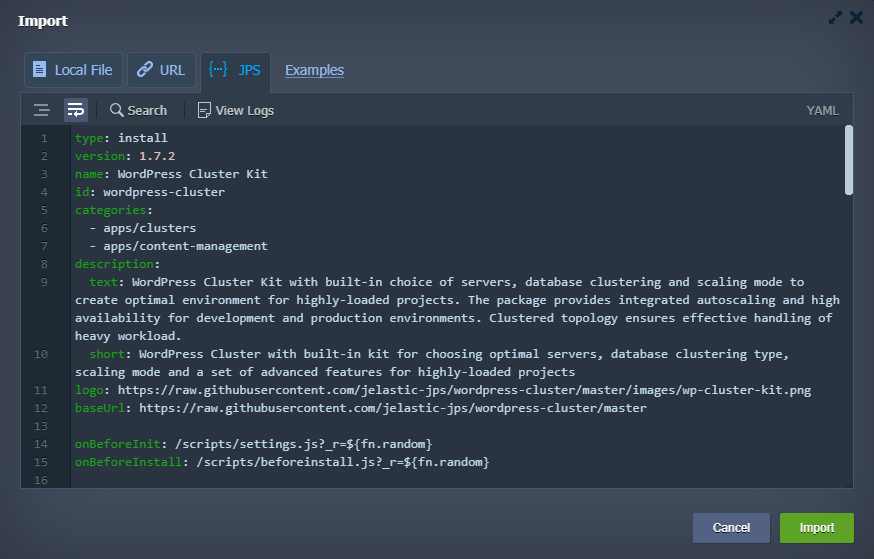Click the 'text' key on line 9
This screenshot has width=874, height=559.
(x=104, y=282)
